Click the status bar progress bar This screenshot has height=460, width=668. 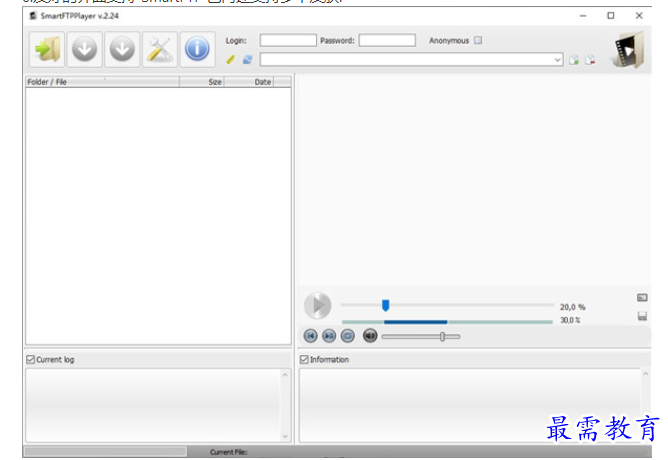tap(105, 451)
